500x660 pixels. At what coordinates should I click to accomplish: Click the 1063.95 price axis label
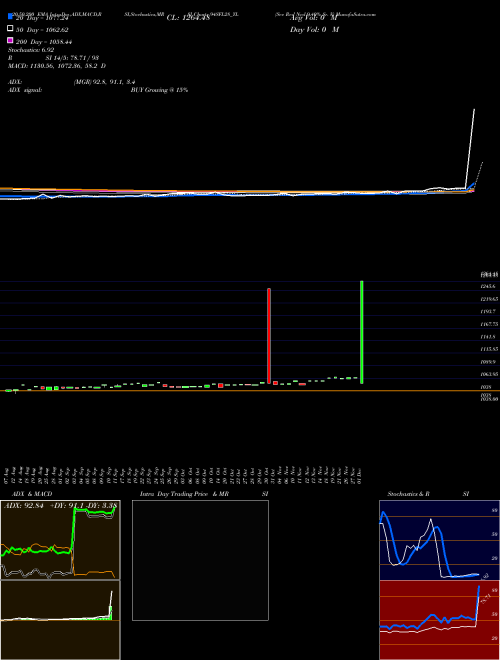490,374
